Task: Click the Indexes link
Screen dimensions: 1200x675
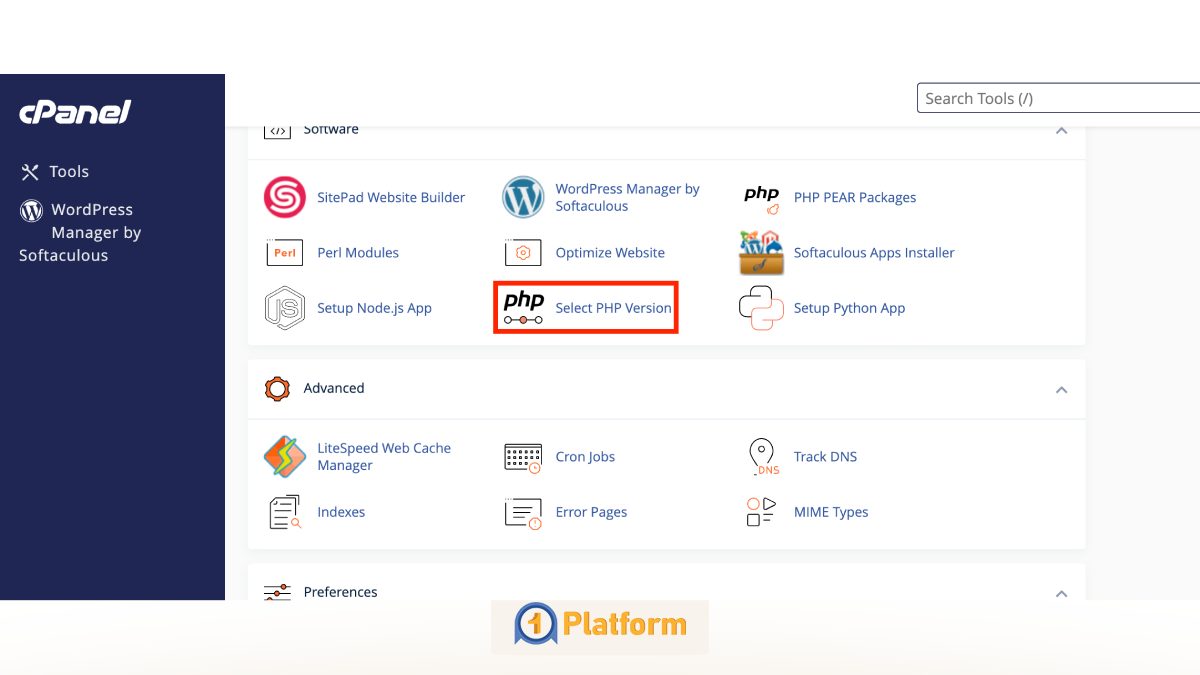Action: pyautogui.click(x=341, y=511)
